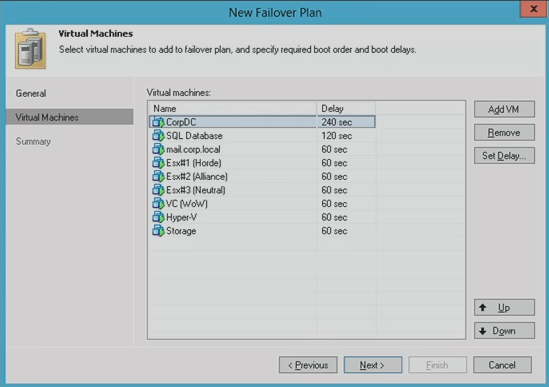Click the Remove button
Image resolution: width=549 pixels, height=387 pixels.
click(x=504, y=132)
